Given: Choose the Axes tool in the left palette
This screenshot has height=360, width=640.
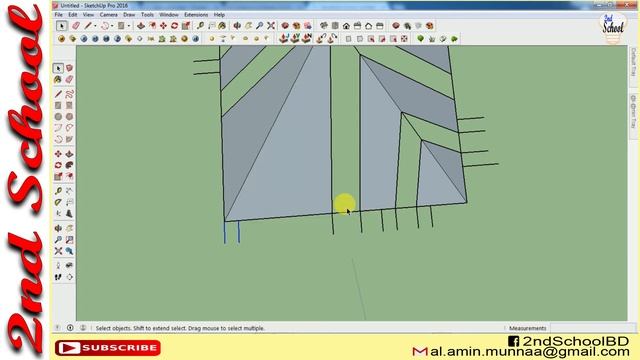Looking at the screenshot, I should pyautogui.click(x=58, y=213).
